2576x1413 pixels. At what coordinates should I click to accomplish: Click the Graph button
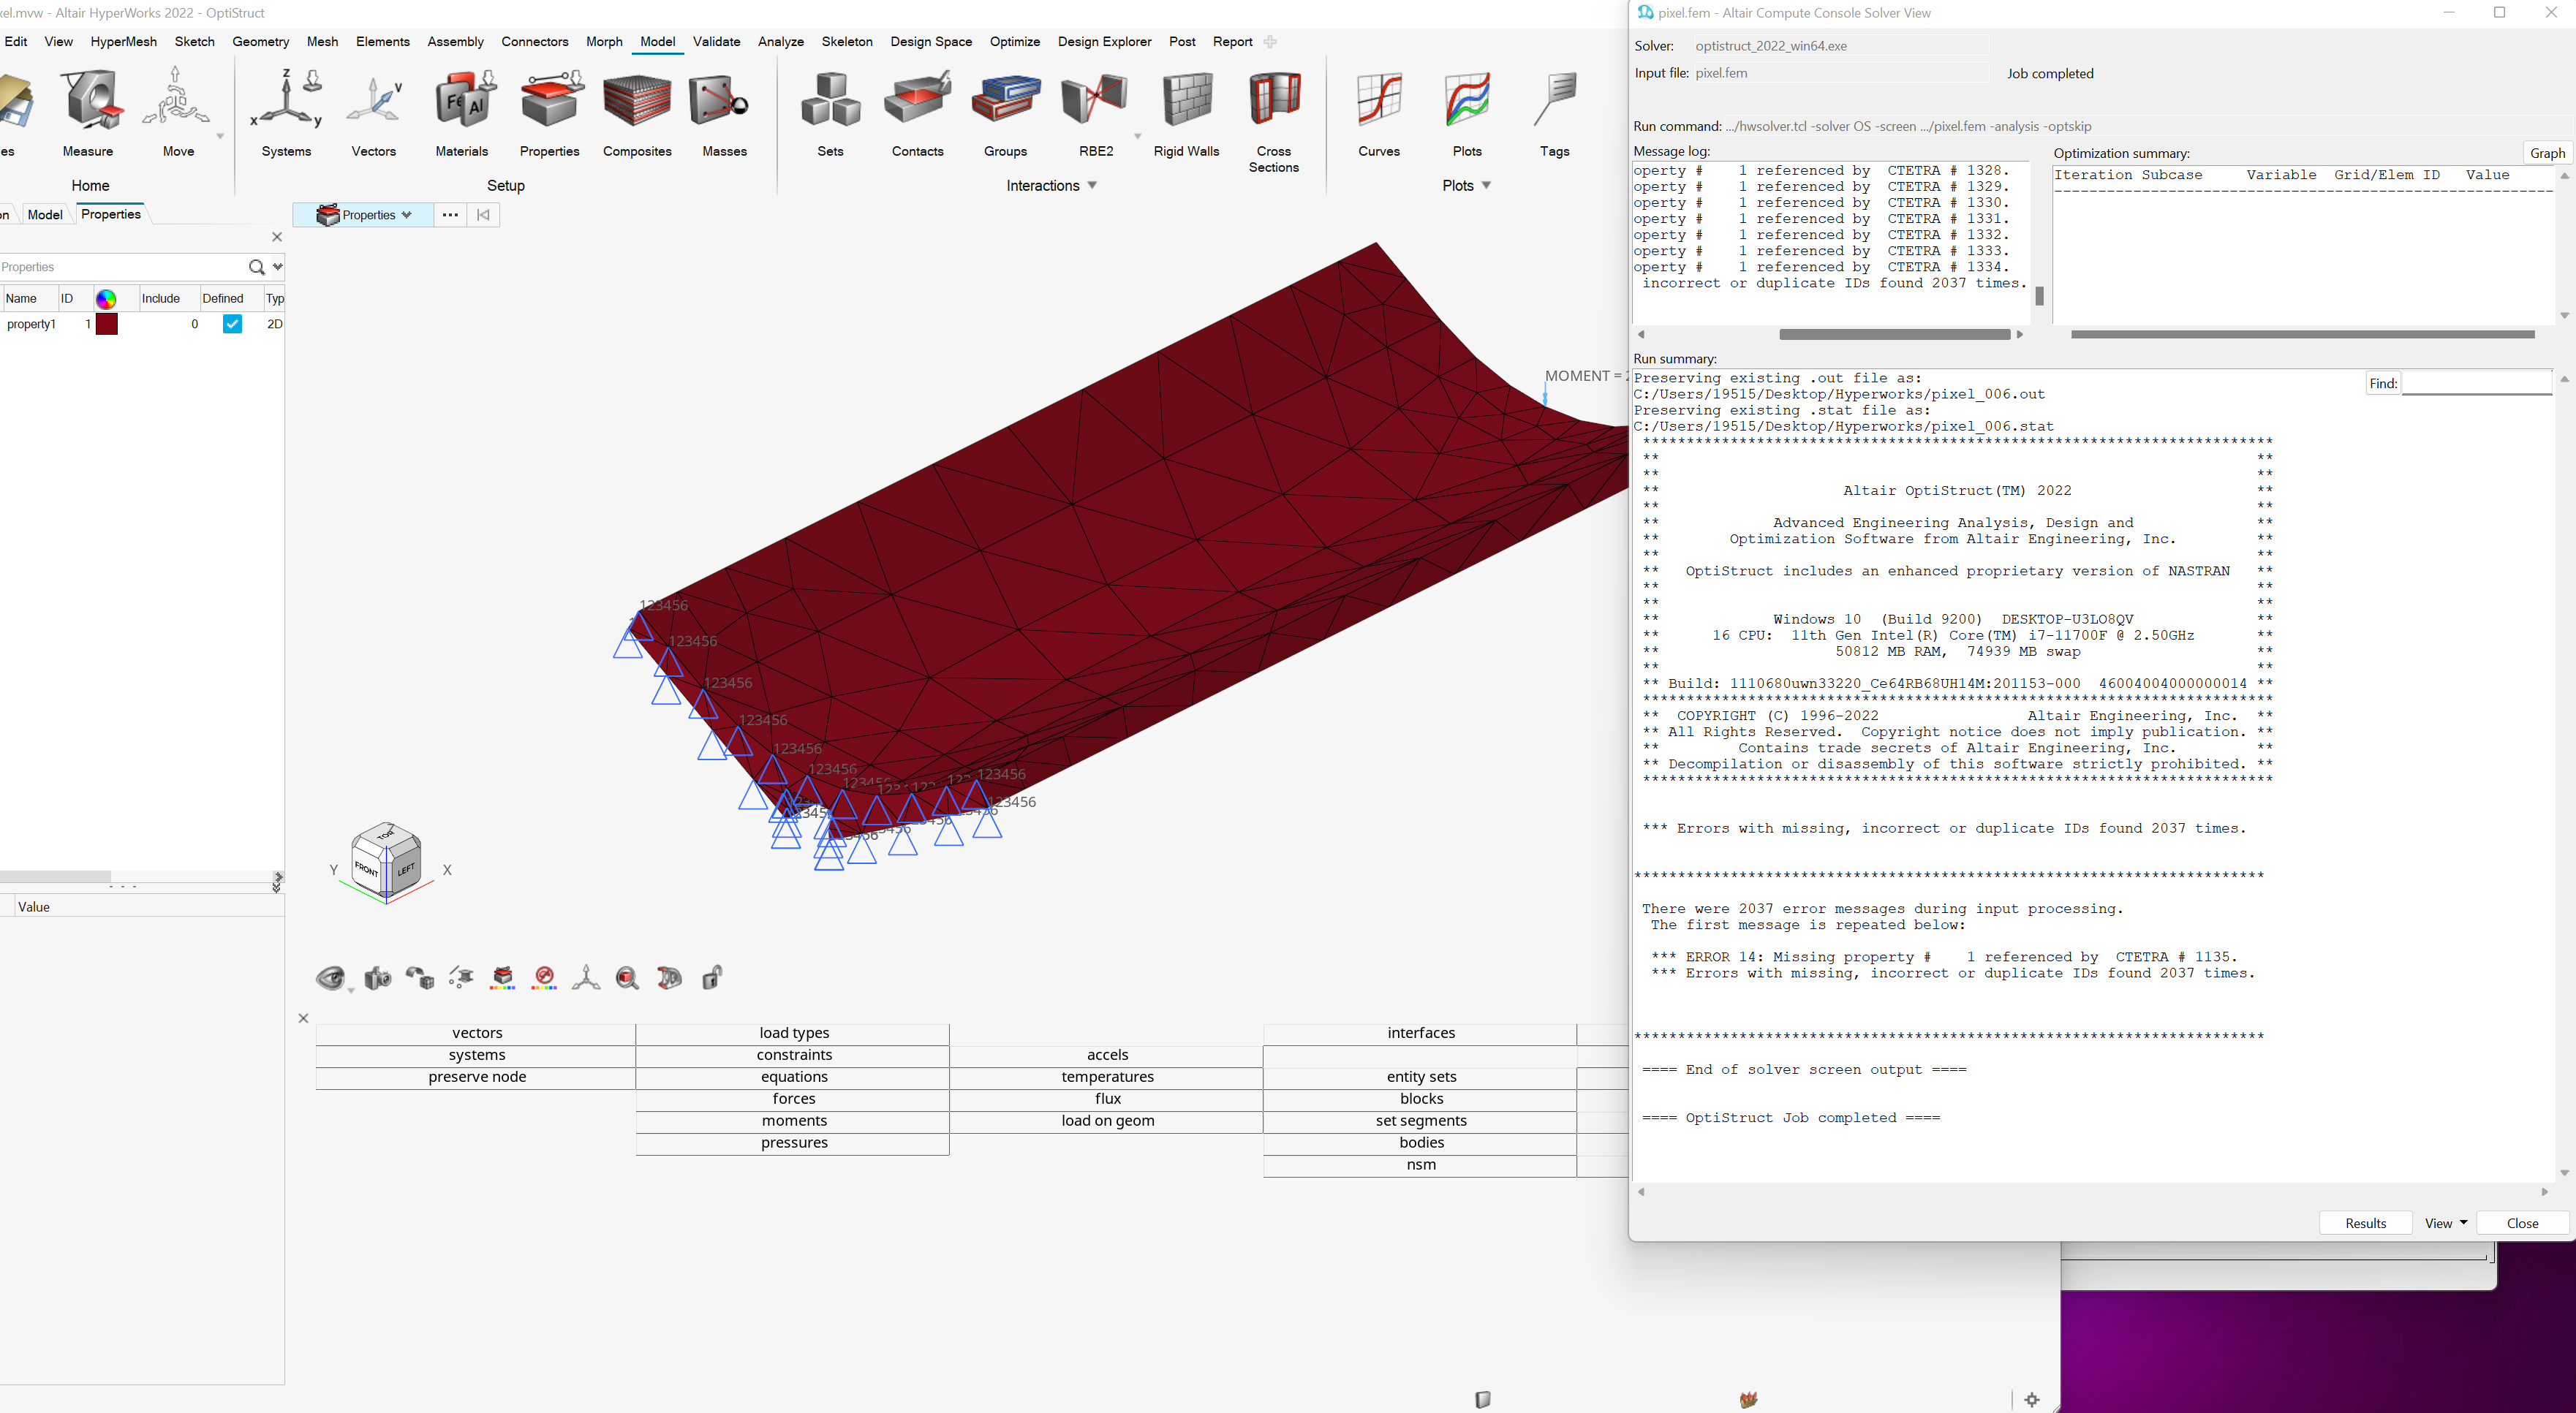click(x=2546, y=153)
